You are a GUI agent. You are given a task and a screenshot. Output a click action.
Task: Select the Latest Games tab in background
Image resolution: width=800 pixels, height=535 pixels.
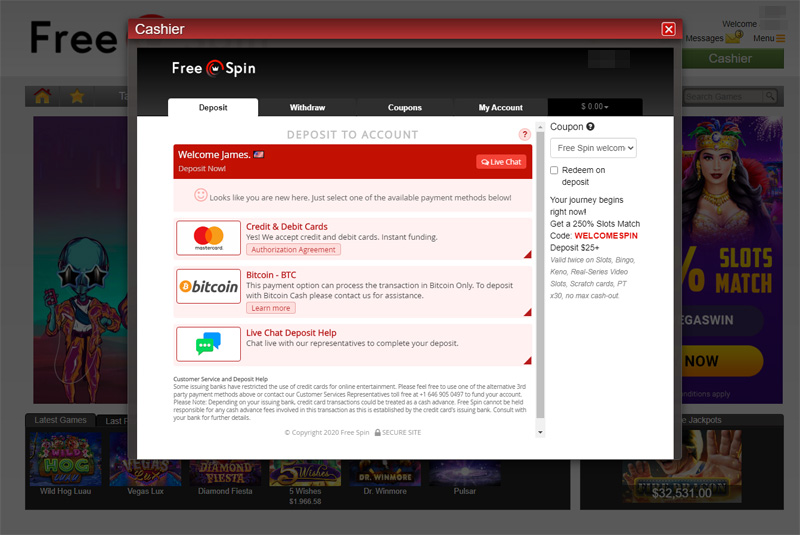click(60, 420)
